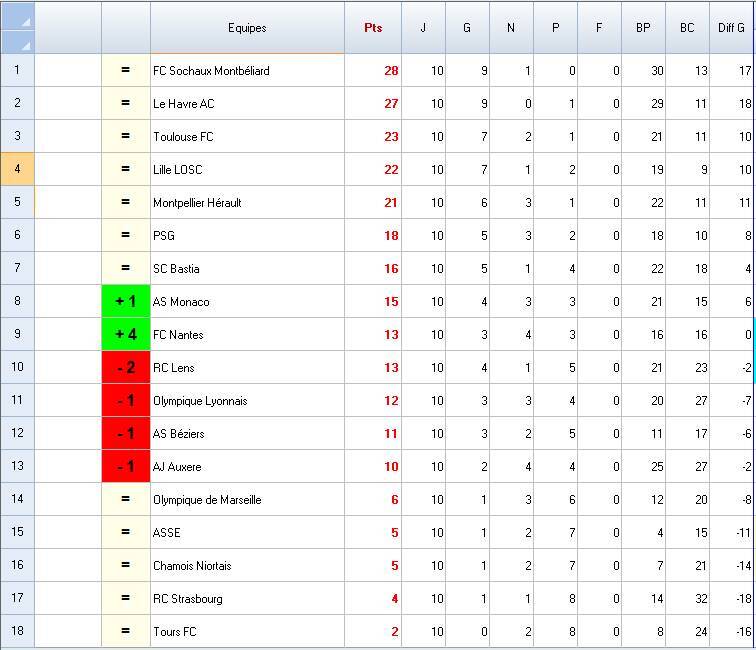Click the red -2 indicator for RC Lens
Image resolution: width=756 pixels, height=650 pixels.
(126, 368)
